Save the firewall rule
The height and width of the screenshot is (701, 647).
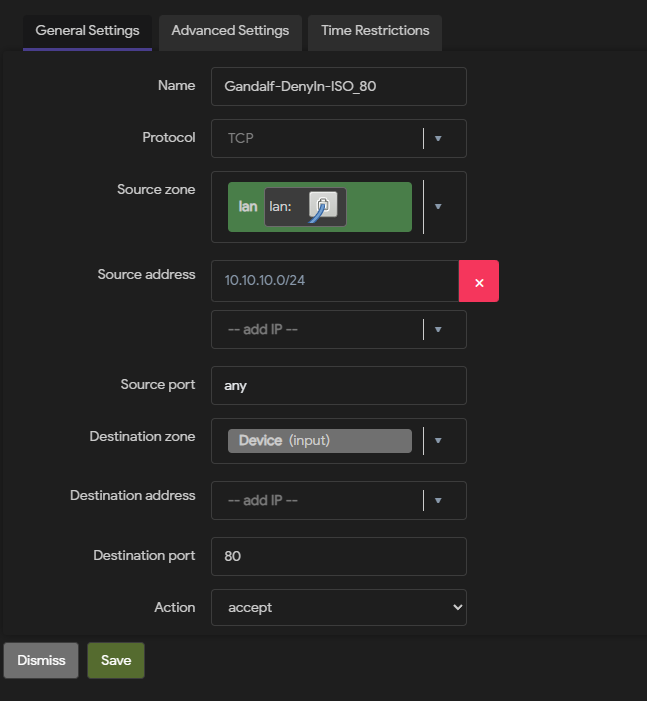[x=116, y=660]
